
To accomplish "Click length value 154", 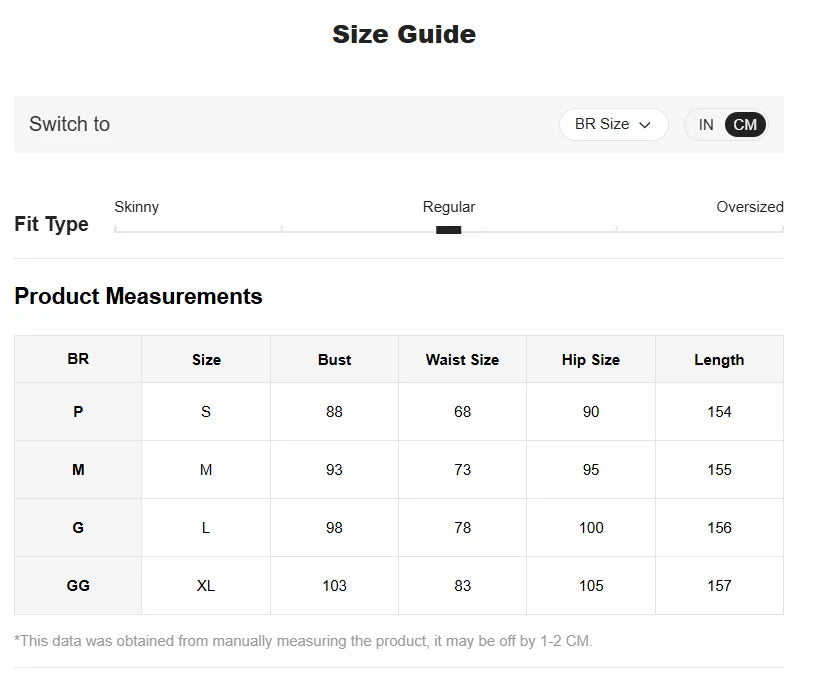I will click(x=719, y=411).
